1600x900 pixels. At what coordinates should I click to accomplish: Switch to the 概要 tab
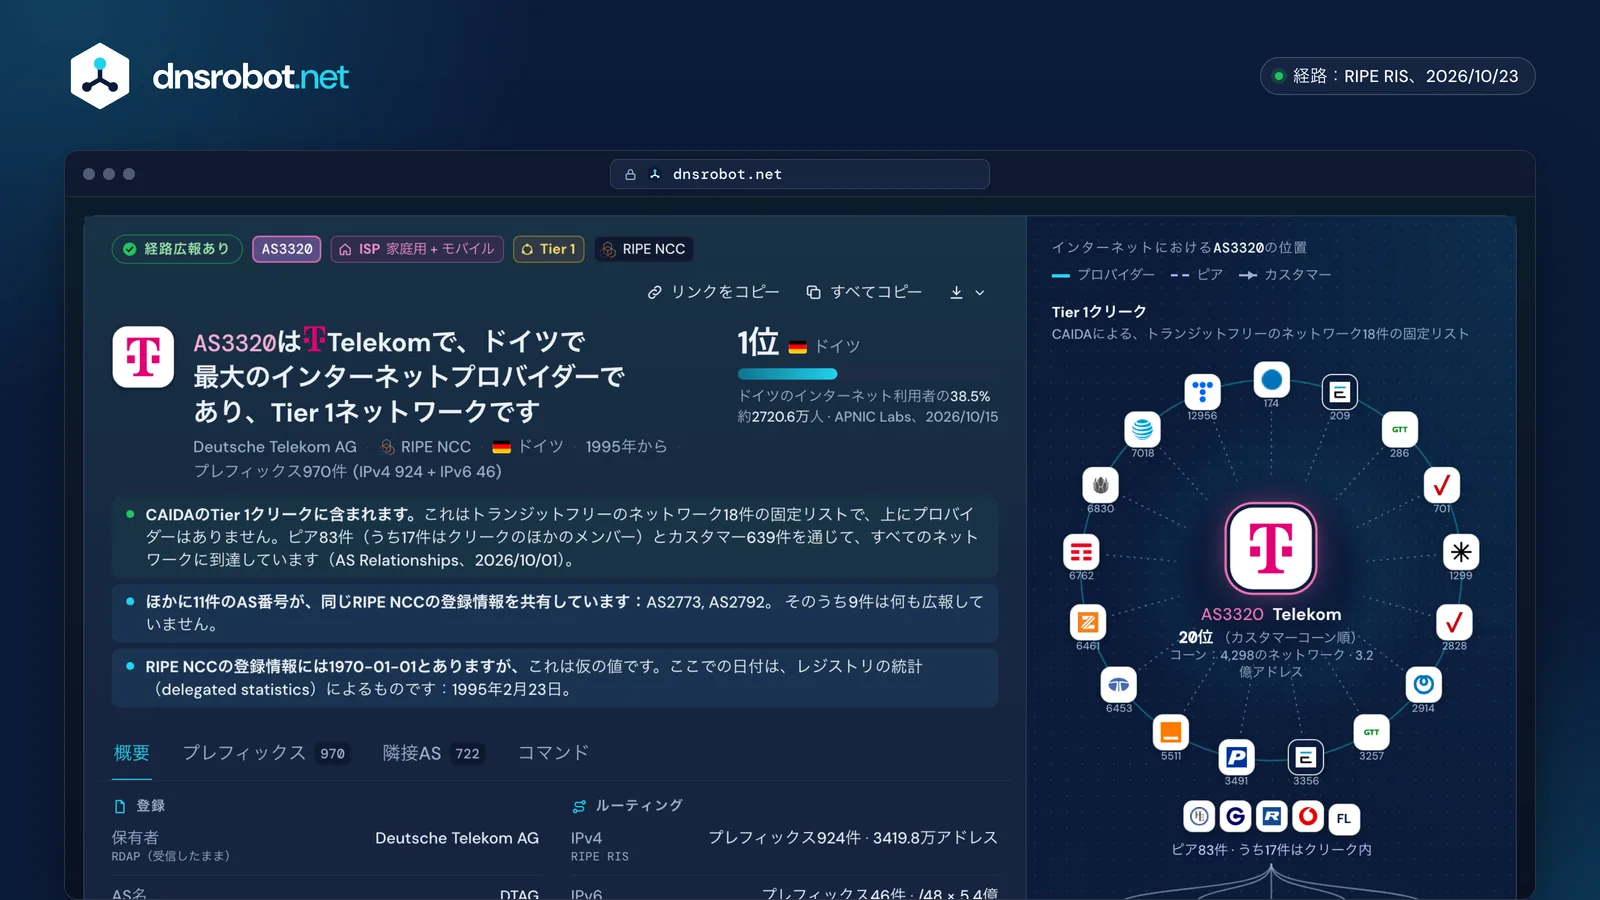(132, 753)
